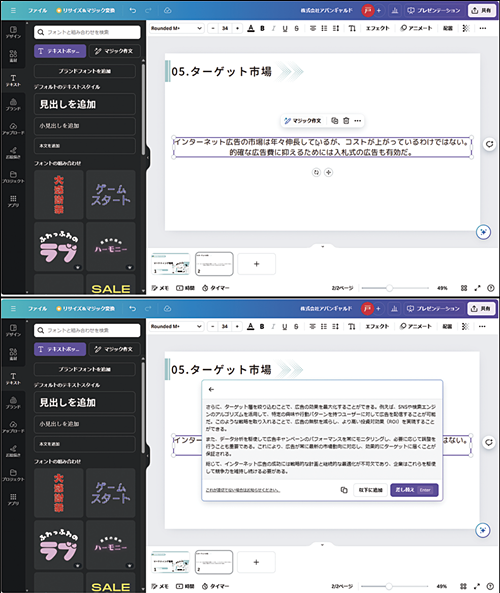Open ファイル menu in lower Canva window
This screenshot has width=500, height=593.
click(37, 309)
